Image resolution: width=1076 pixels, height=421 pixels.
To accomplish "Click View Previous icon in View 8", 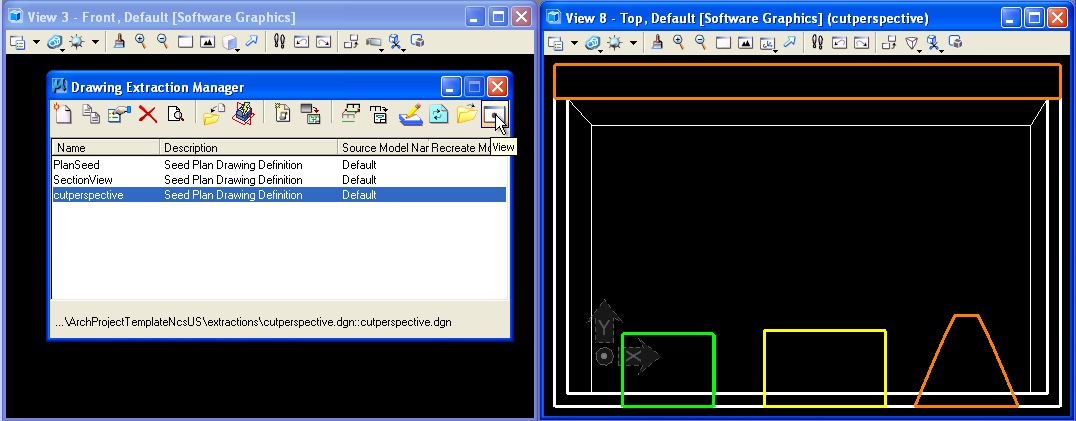I will coord(839,44).
